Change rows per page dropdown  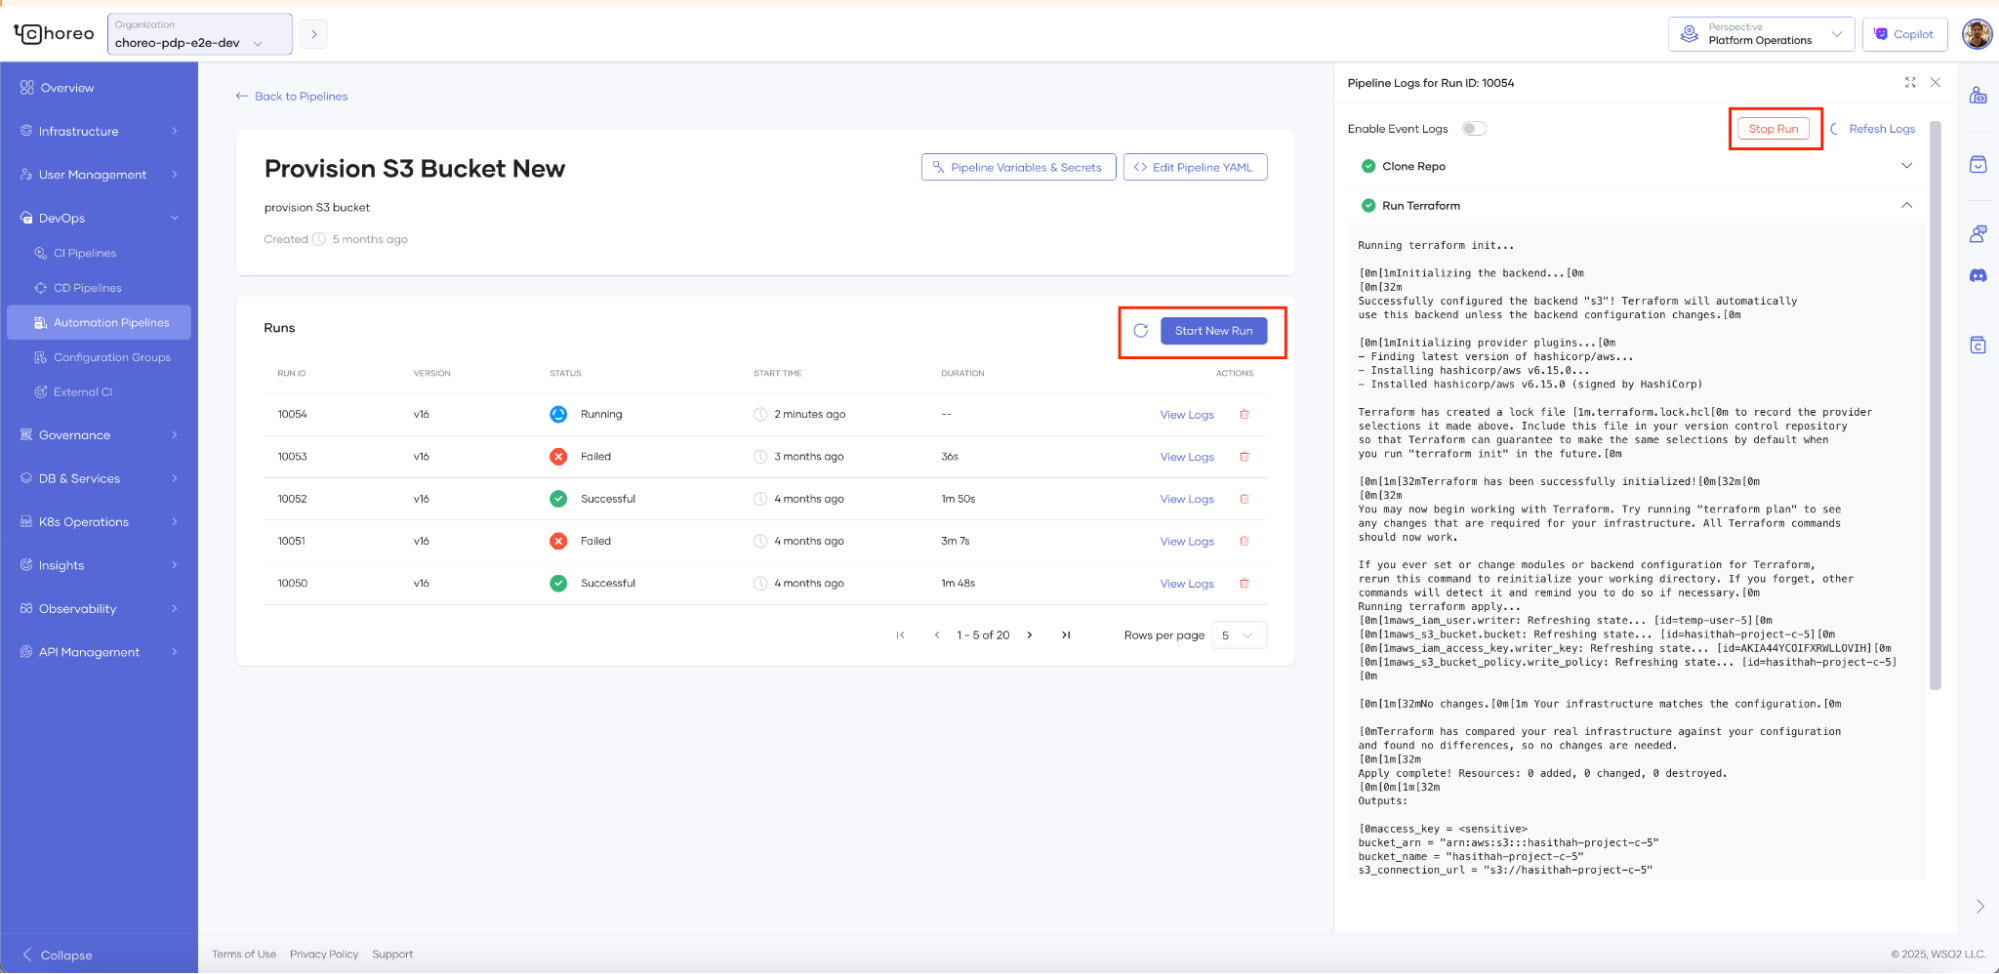point(1238,635)
